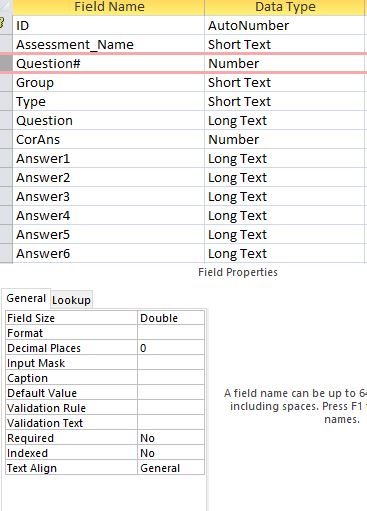367x511 pixels.
Task: Switch to the Lookup tab
Action: [71, 300]
